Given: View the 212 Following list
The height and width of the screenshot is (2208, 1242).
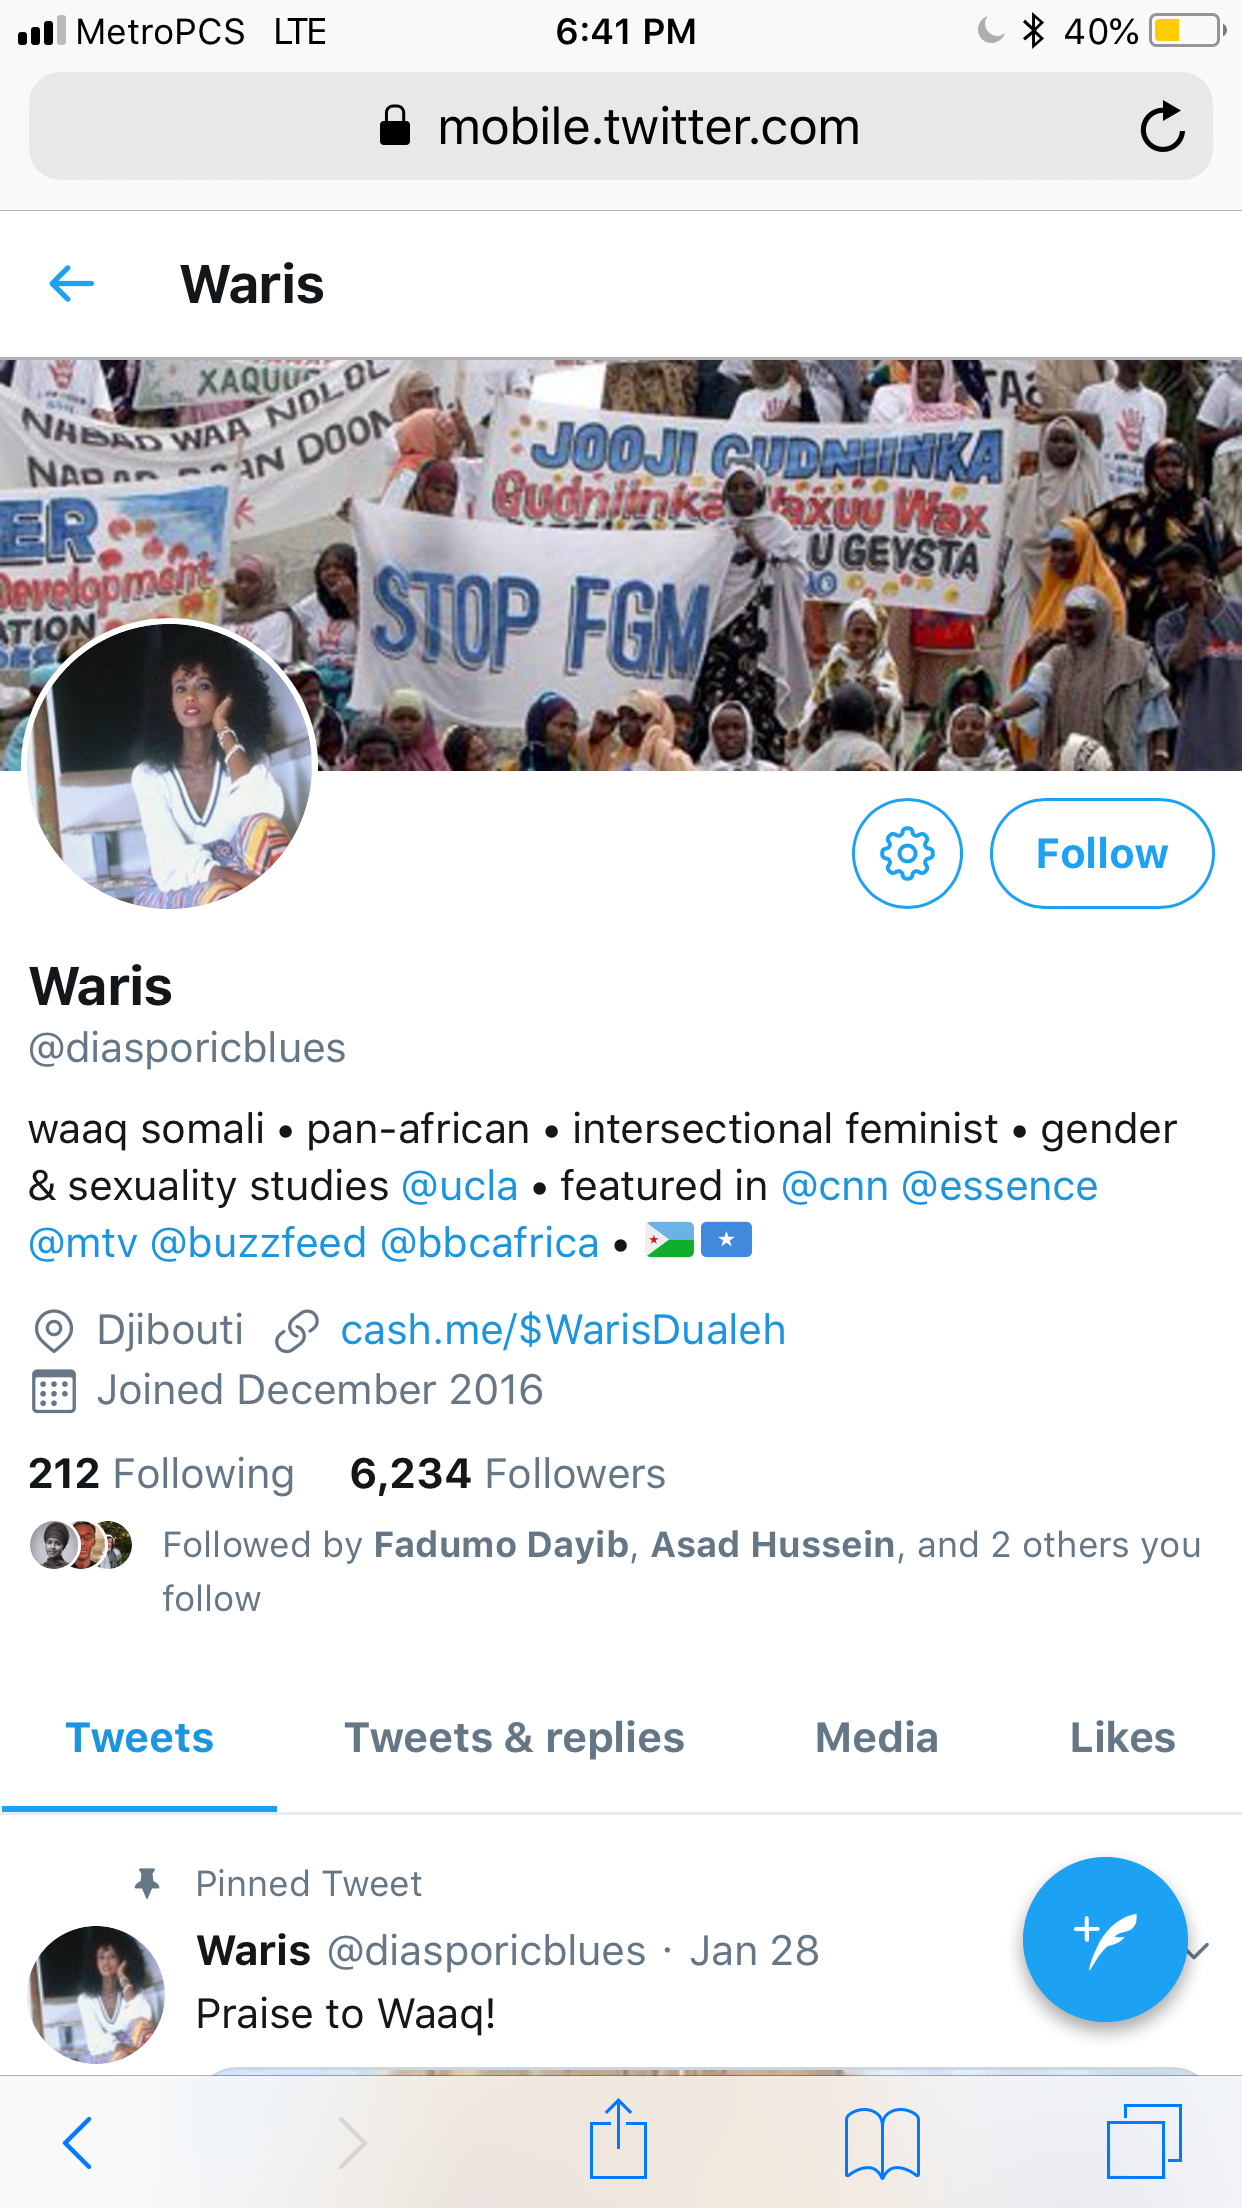Looking at the screenshot, I should click(161, 1474).
